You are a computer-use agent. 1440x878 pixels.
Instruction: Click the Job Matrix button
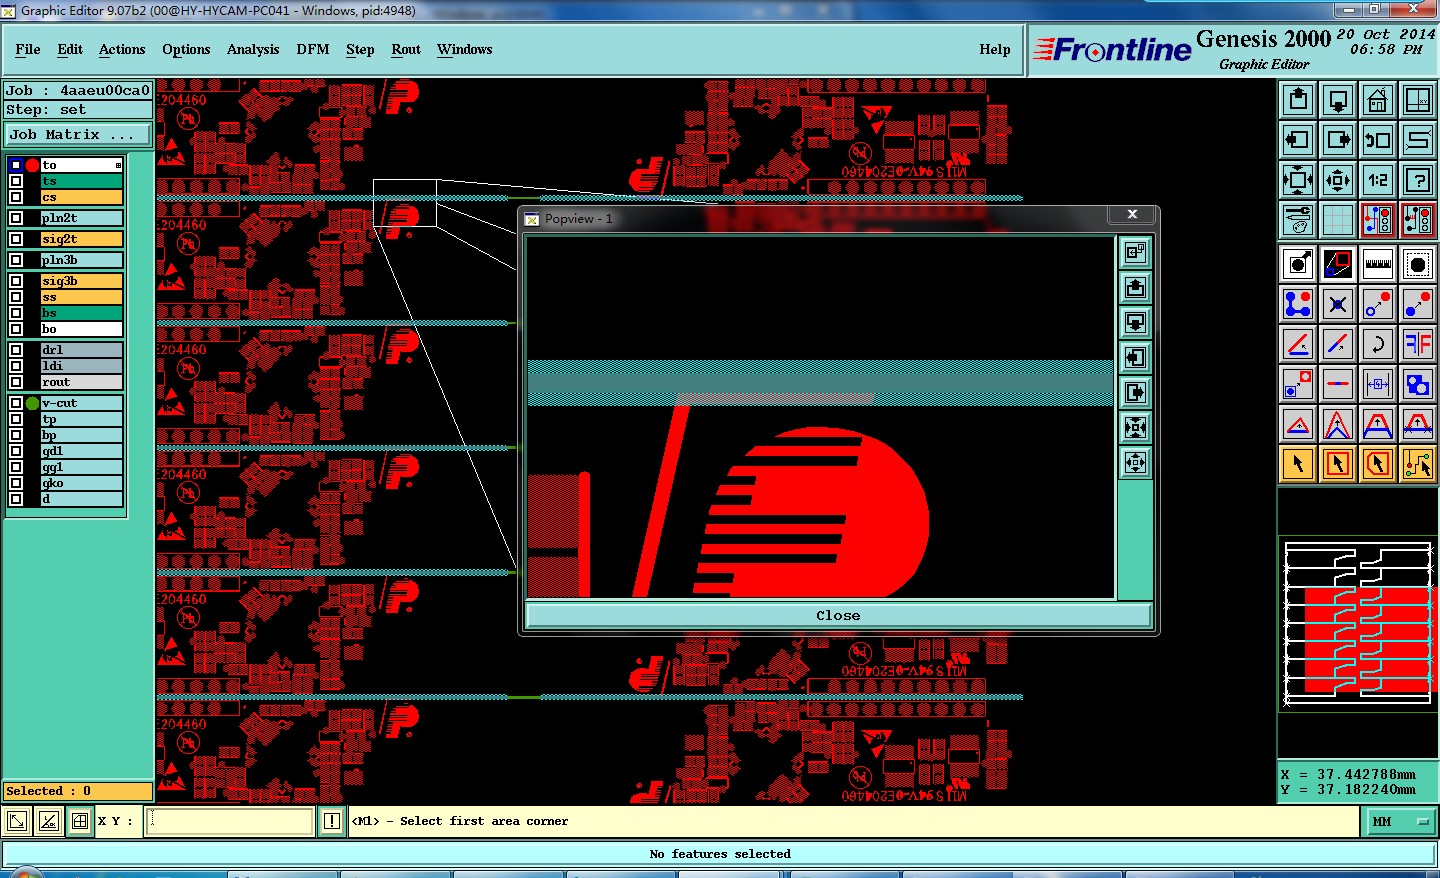(x=78, y=134)
